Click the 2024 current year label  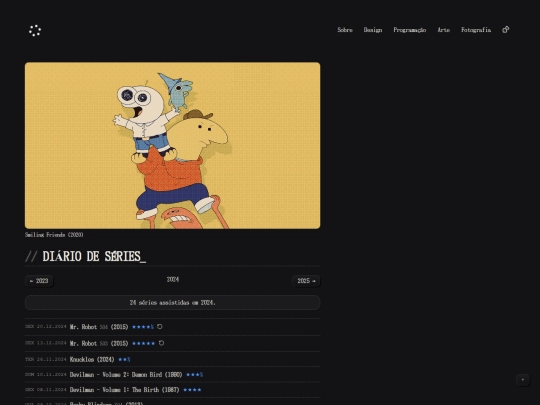pos(173,279)
